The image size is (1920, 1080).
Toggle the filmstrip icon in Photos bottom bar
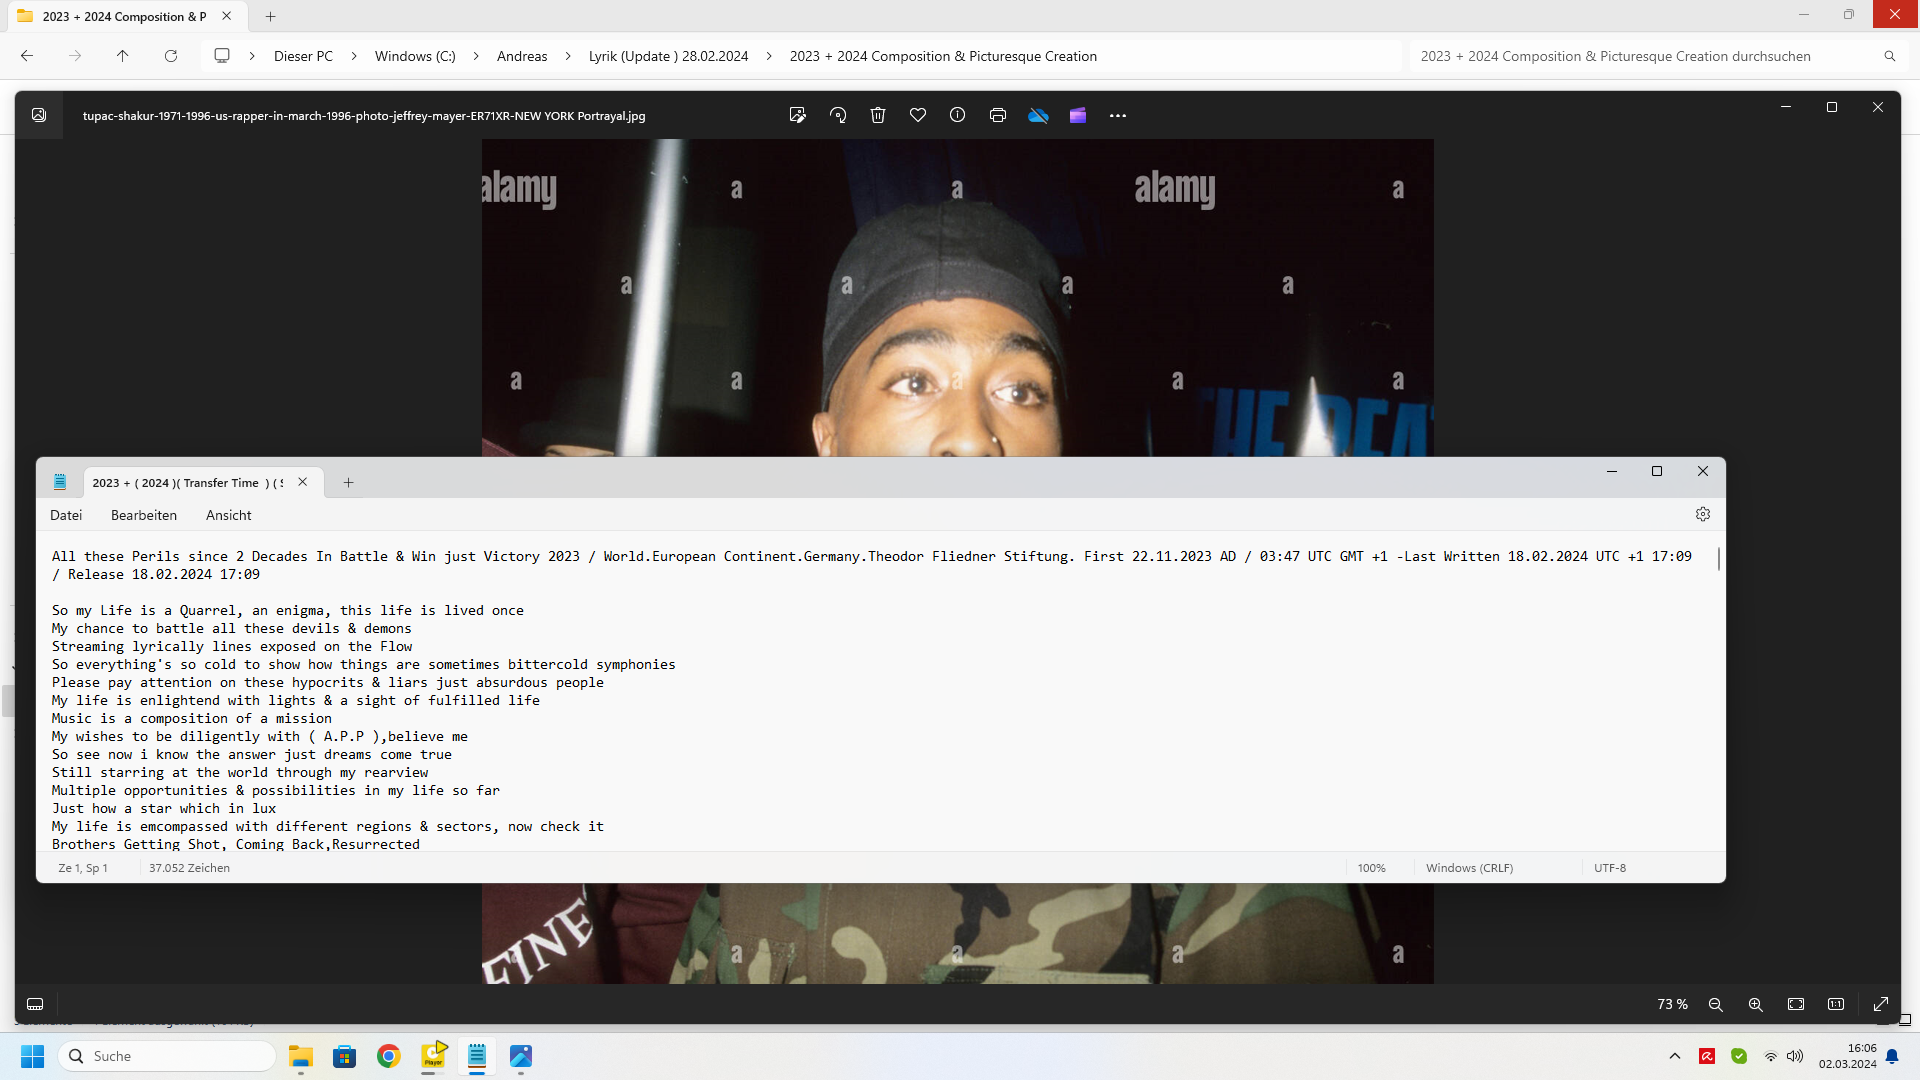35,1004
